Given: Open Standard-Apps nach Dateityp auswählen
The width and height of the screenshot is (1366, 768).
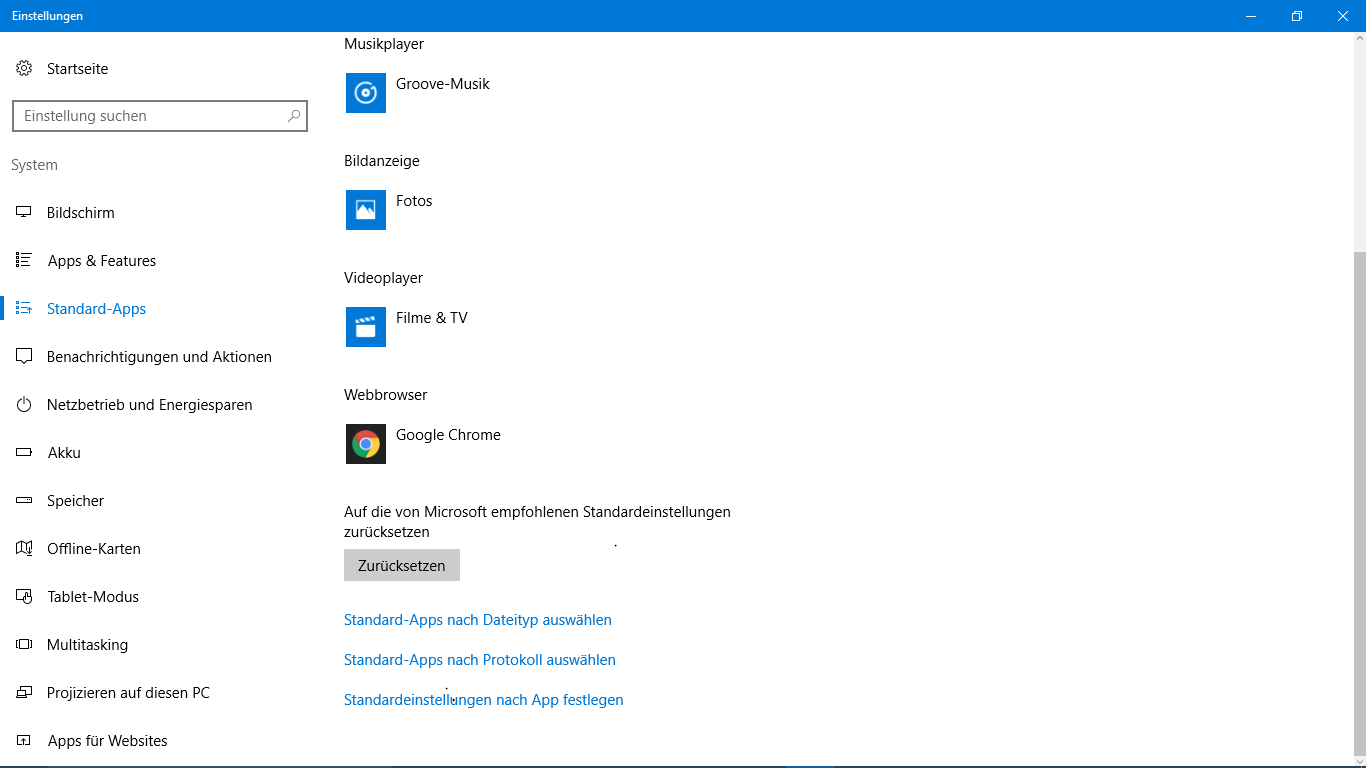Looking at the screenshot, I should (x=478, y=620).
